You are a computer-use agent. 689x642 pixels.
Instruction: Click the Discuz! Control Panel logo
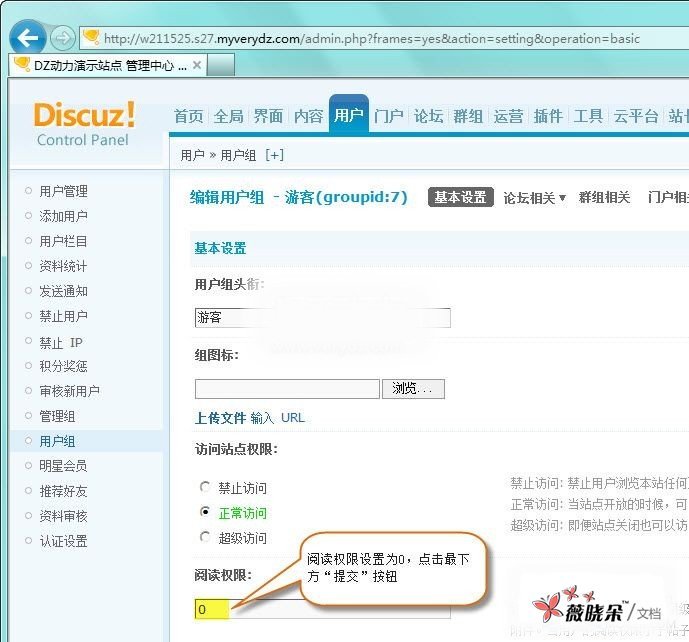tap(84, 124)
